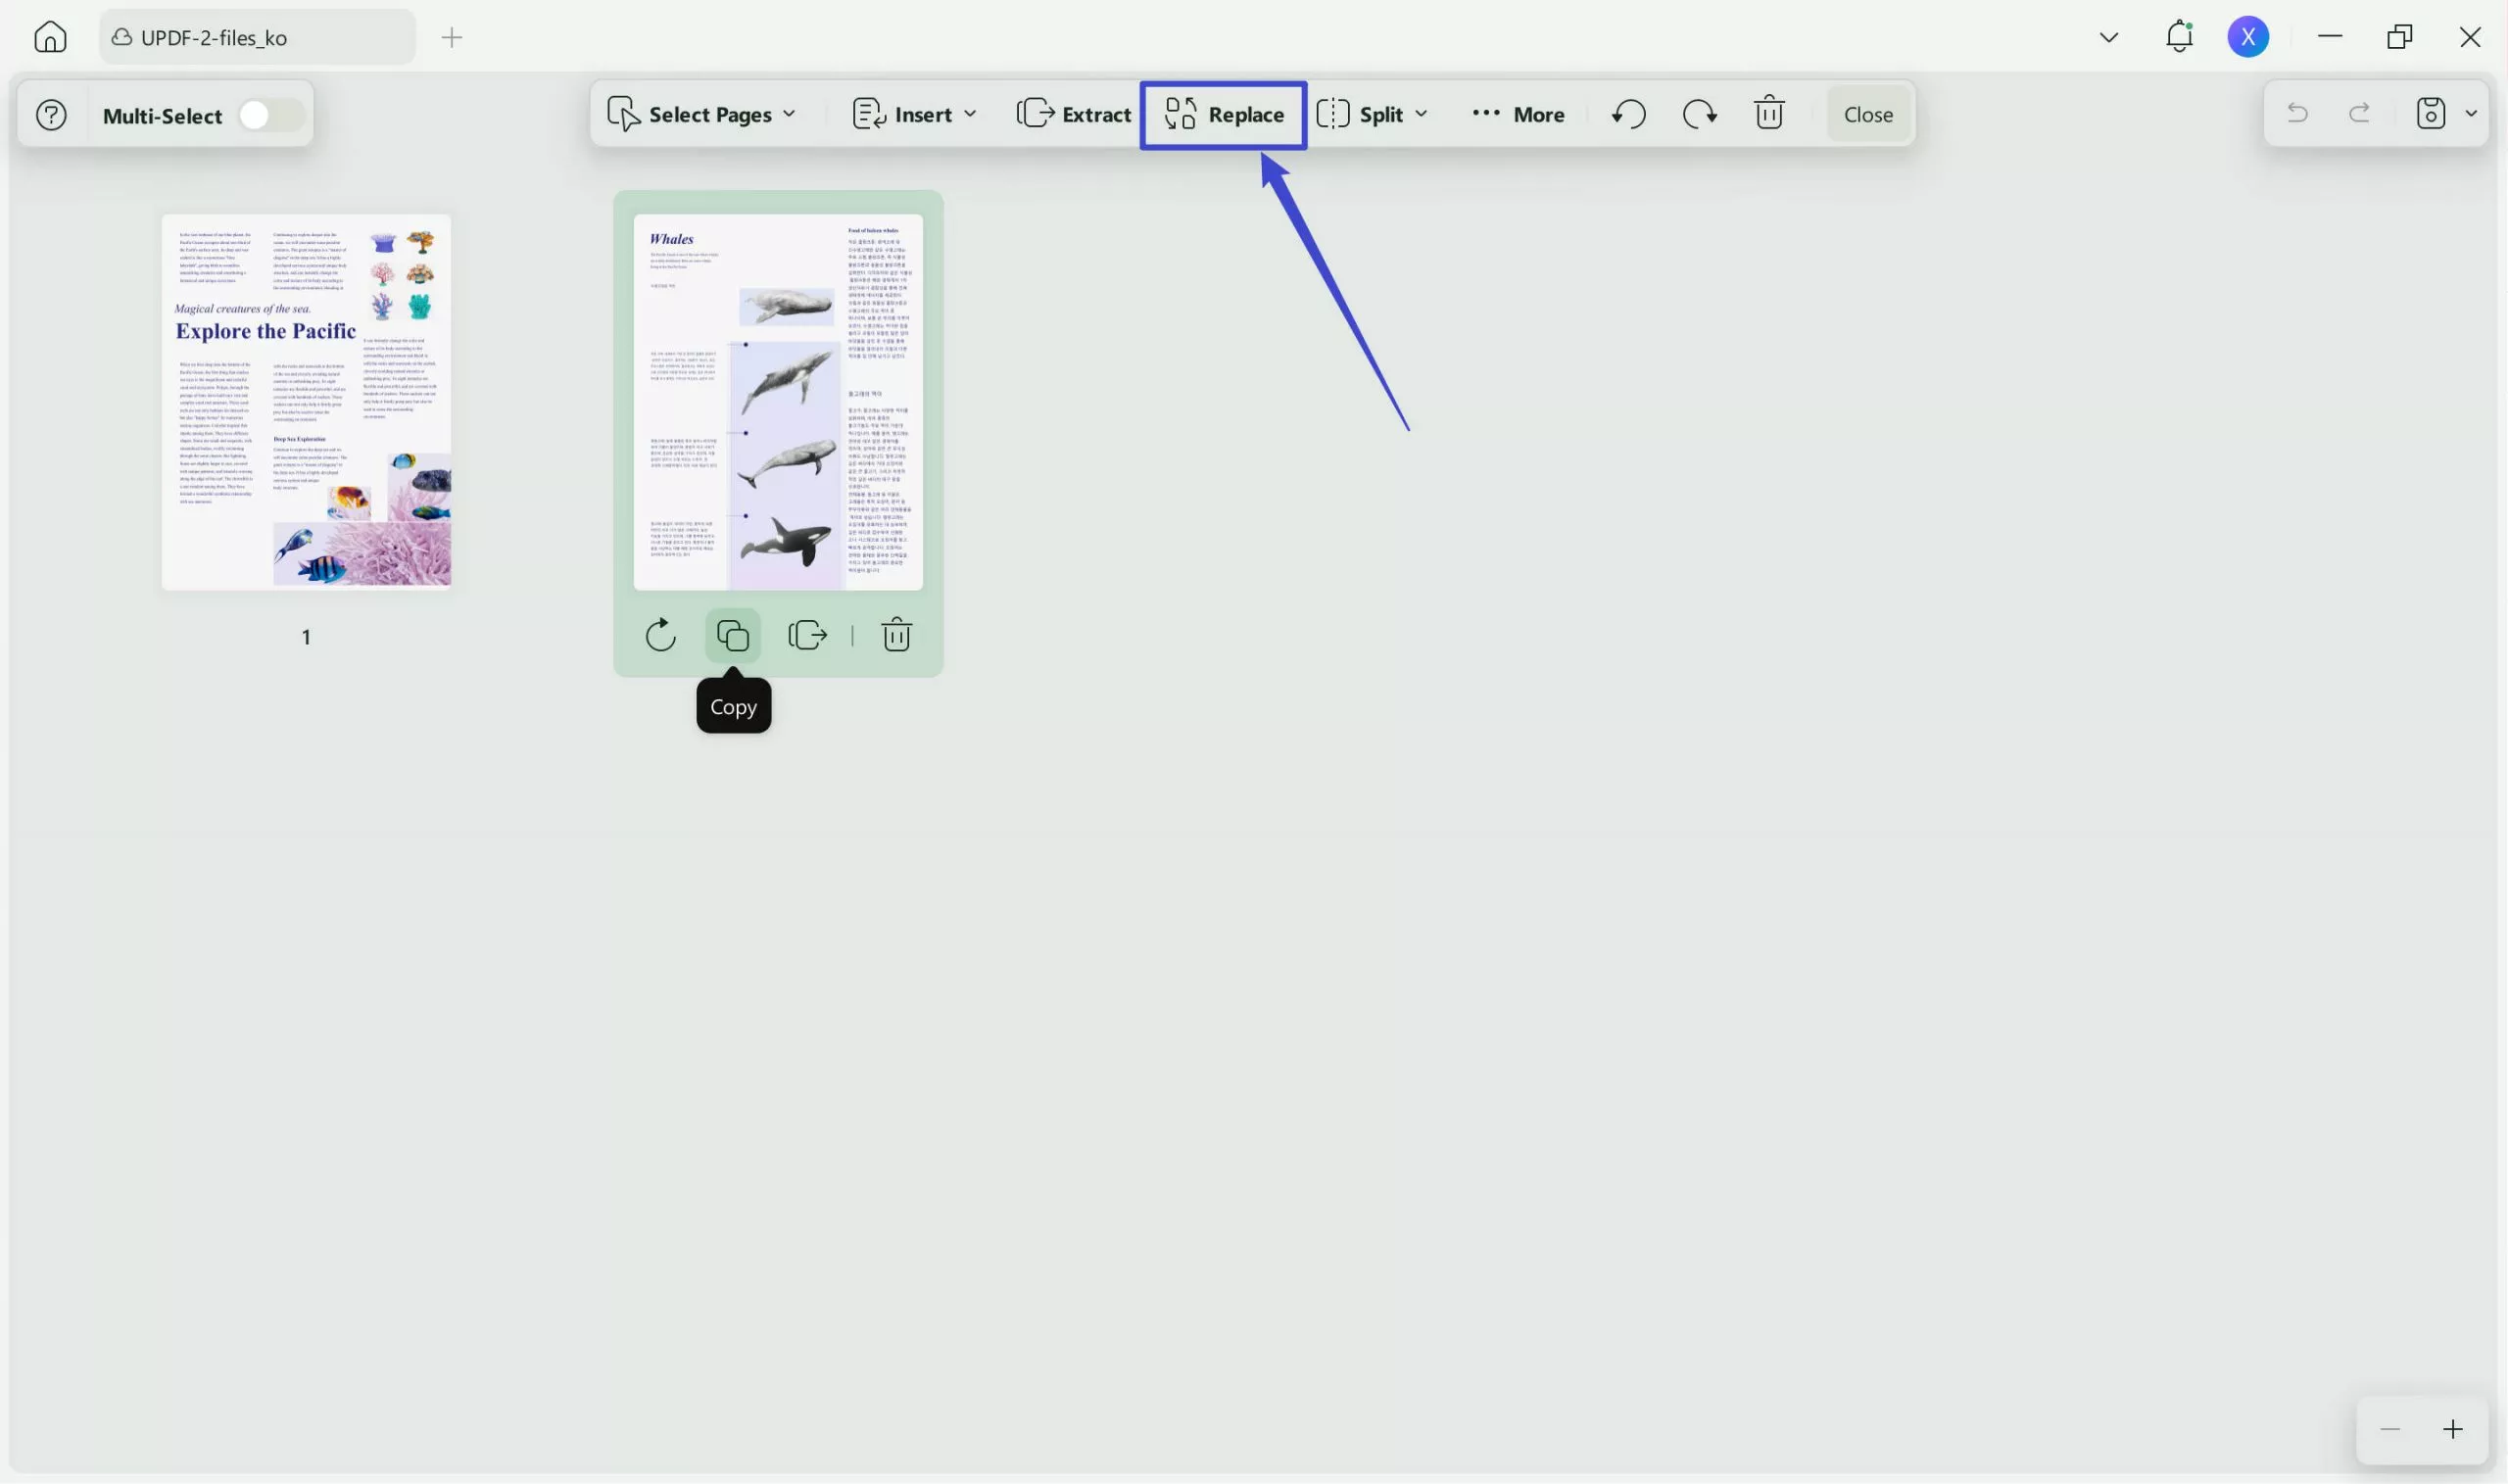Enable Multi-Select mode
Screen dimensions: 2508x1484
tap(267, 114)
